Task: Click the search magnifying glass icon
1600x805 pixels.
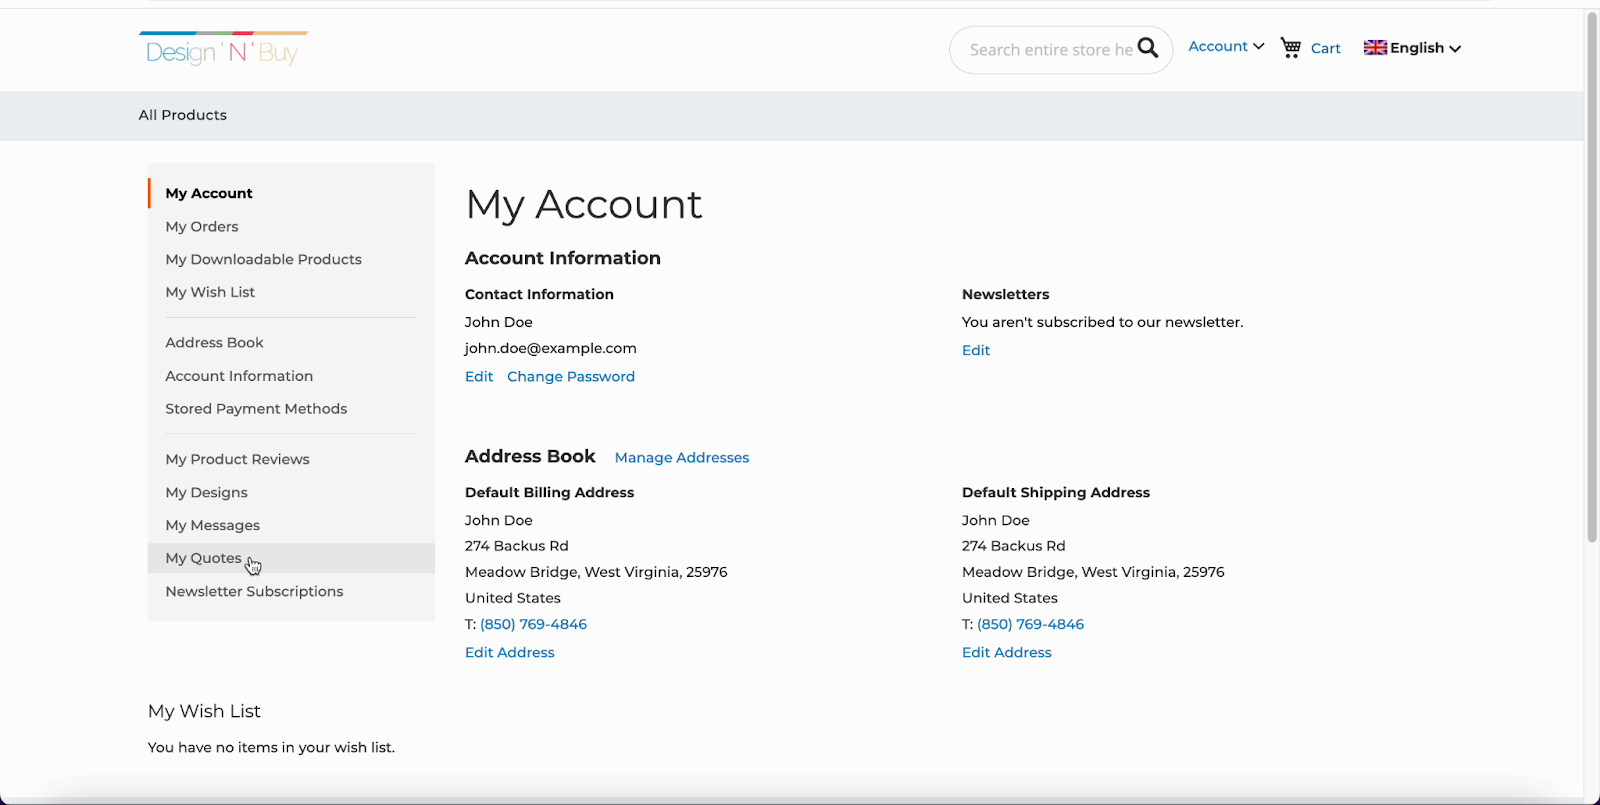Action: (1148, 48)
